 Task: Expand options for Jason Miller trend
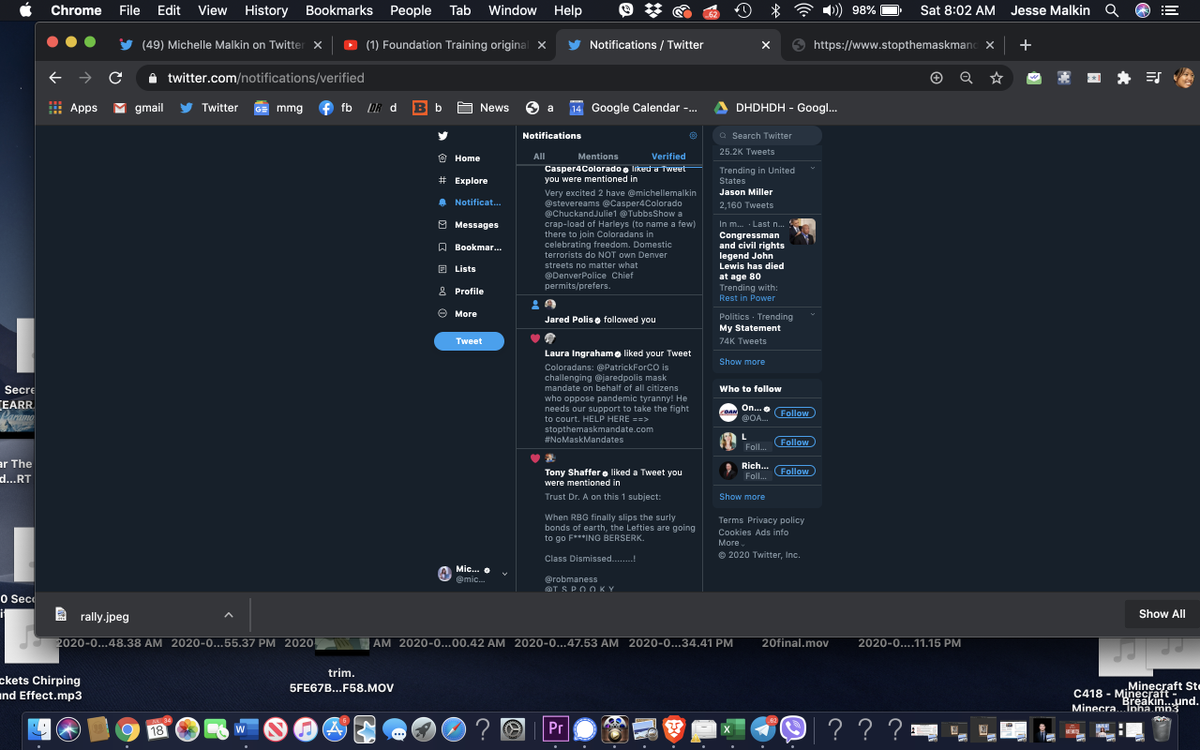click(x=812, y=169)
